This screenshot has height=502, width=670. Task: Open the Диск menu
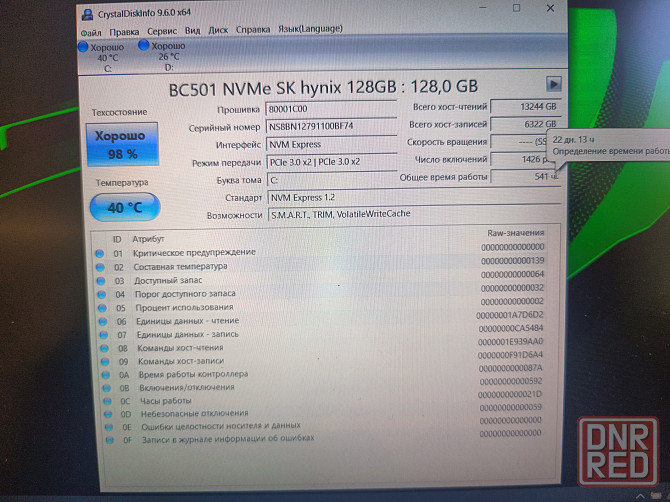[218, 30]
